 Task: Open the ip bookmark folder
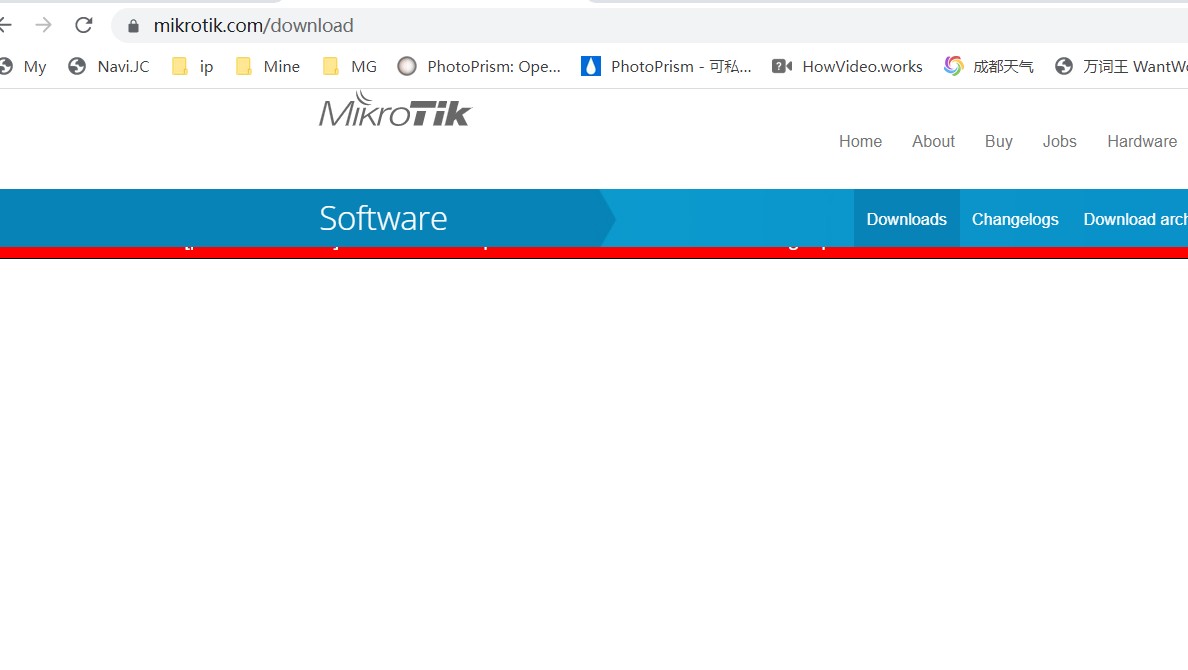point(192,67)
